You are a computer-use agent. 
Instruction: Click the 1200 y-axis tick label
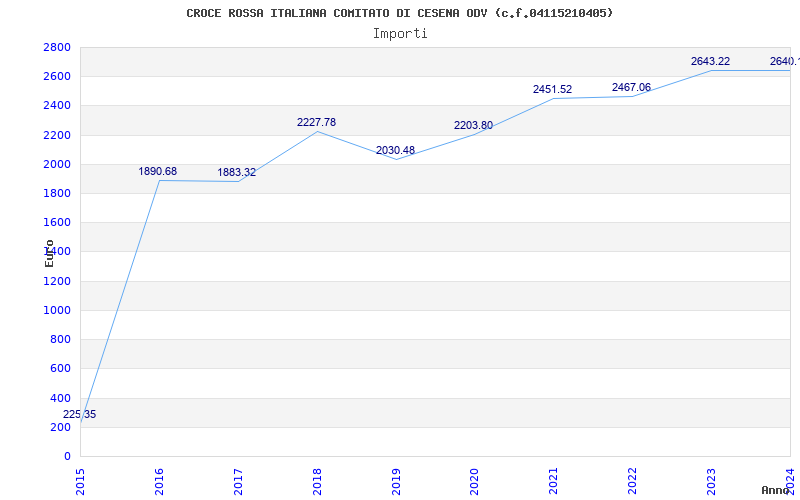57,281
